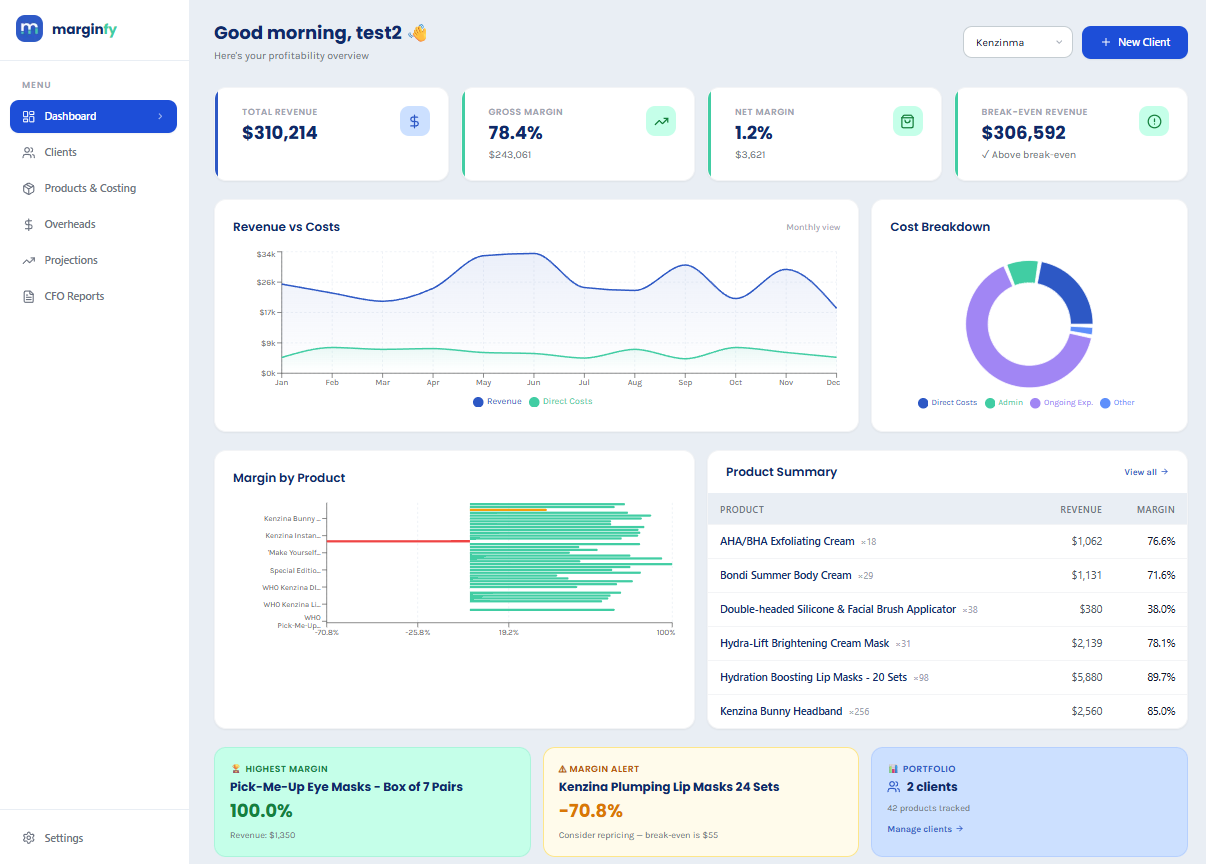1206x864 pixels.
Task: Click the plus icon in New Client button
Action: coord(1105,42)
